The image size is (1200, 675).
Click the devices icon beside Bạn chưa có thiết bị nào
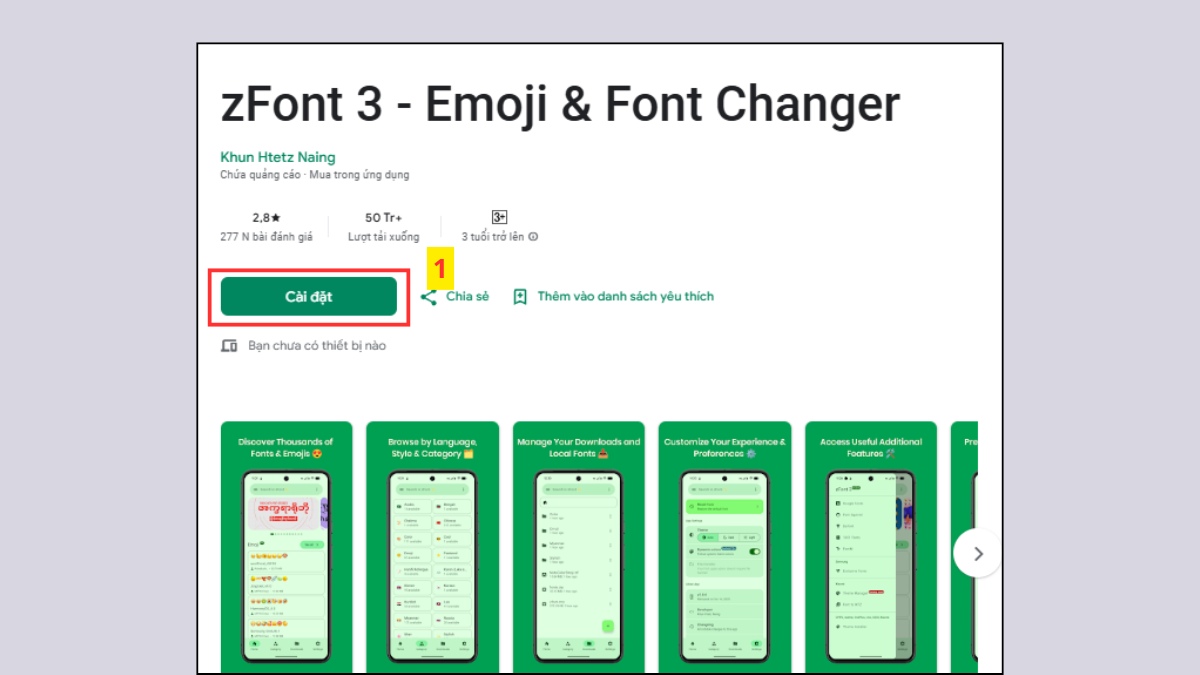click(229, 346)
